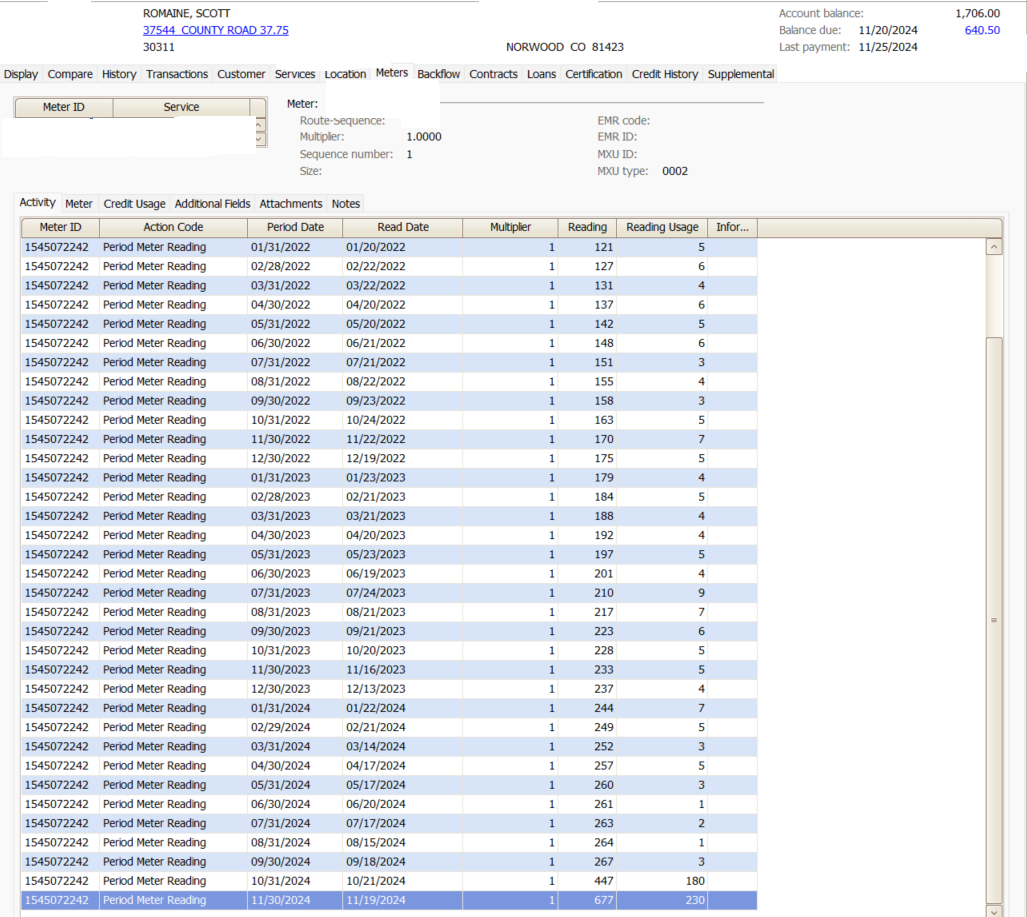Viewport: 1027px width, 917px height.
Task: Select the row with period date 08/31/2024
Action: tap(389, 842)
